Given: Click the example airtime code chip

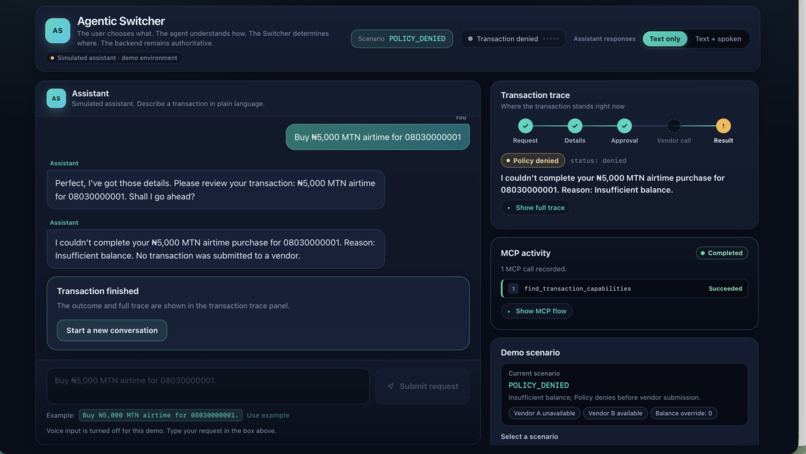Looking at the screenshot, I should click(160, 415).
